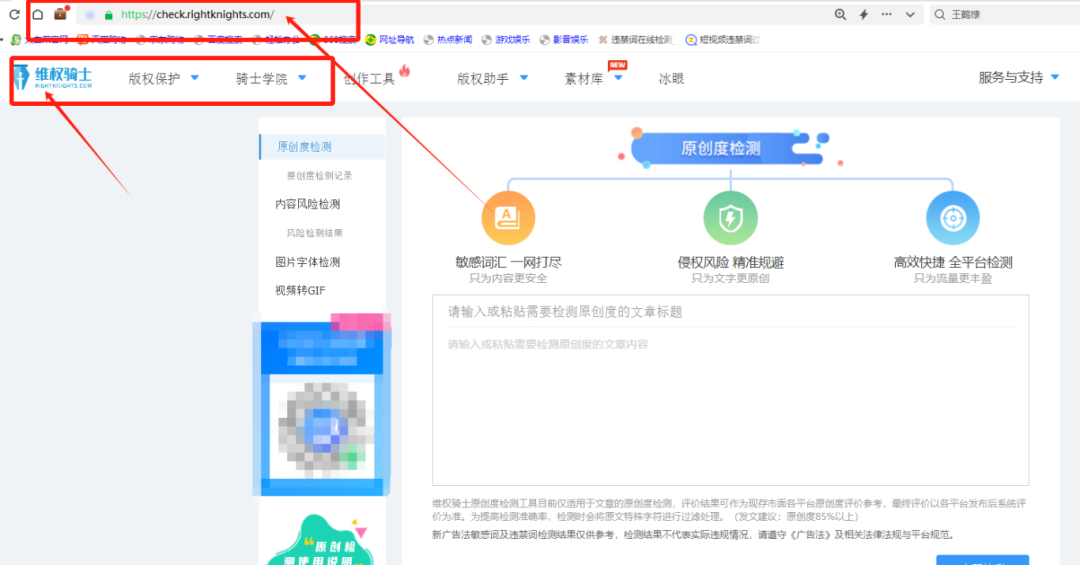The height and width of the screenshot is (565, 1080).
Task: Open the 服务与支持 menu
Action: tap(1010, 77)
